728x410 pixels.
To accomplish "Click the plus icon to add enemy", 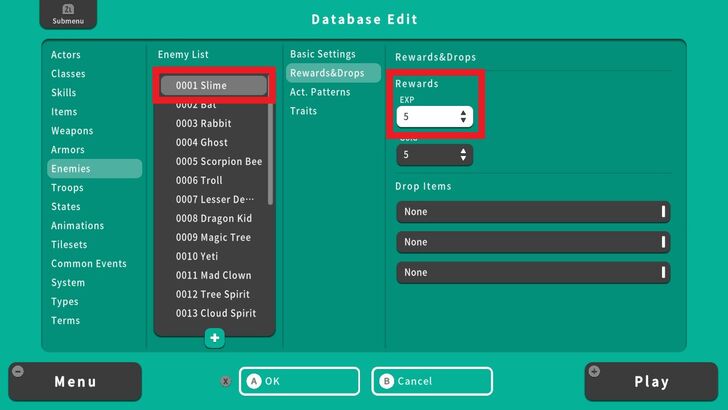I will 215,338.
